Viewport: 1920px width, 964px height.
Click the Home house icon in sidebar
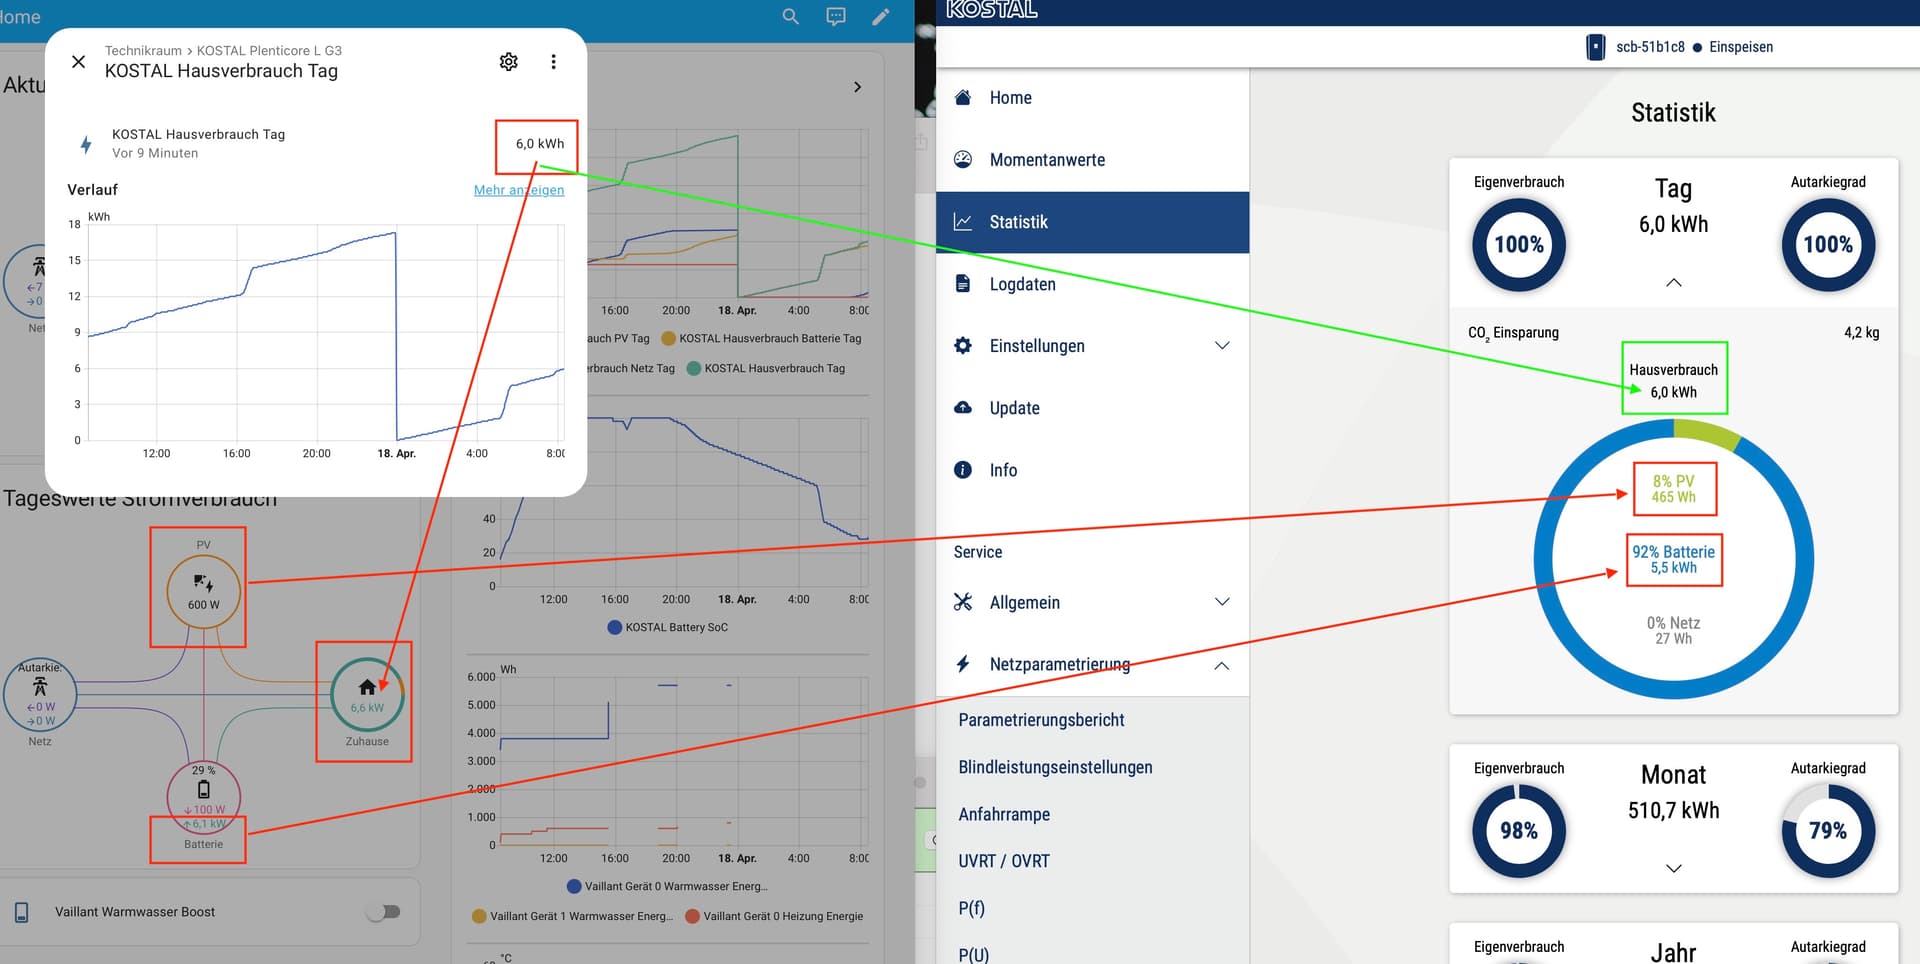pos(963,97)
